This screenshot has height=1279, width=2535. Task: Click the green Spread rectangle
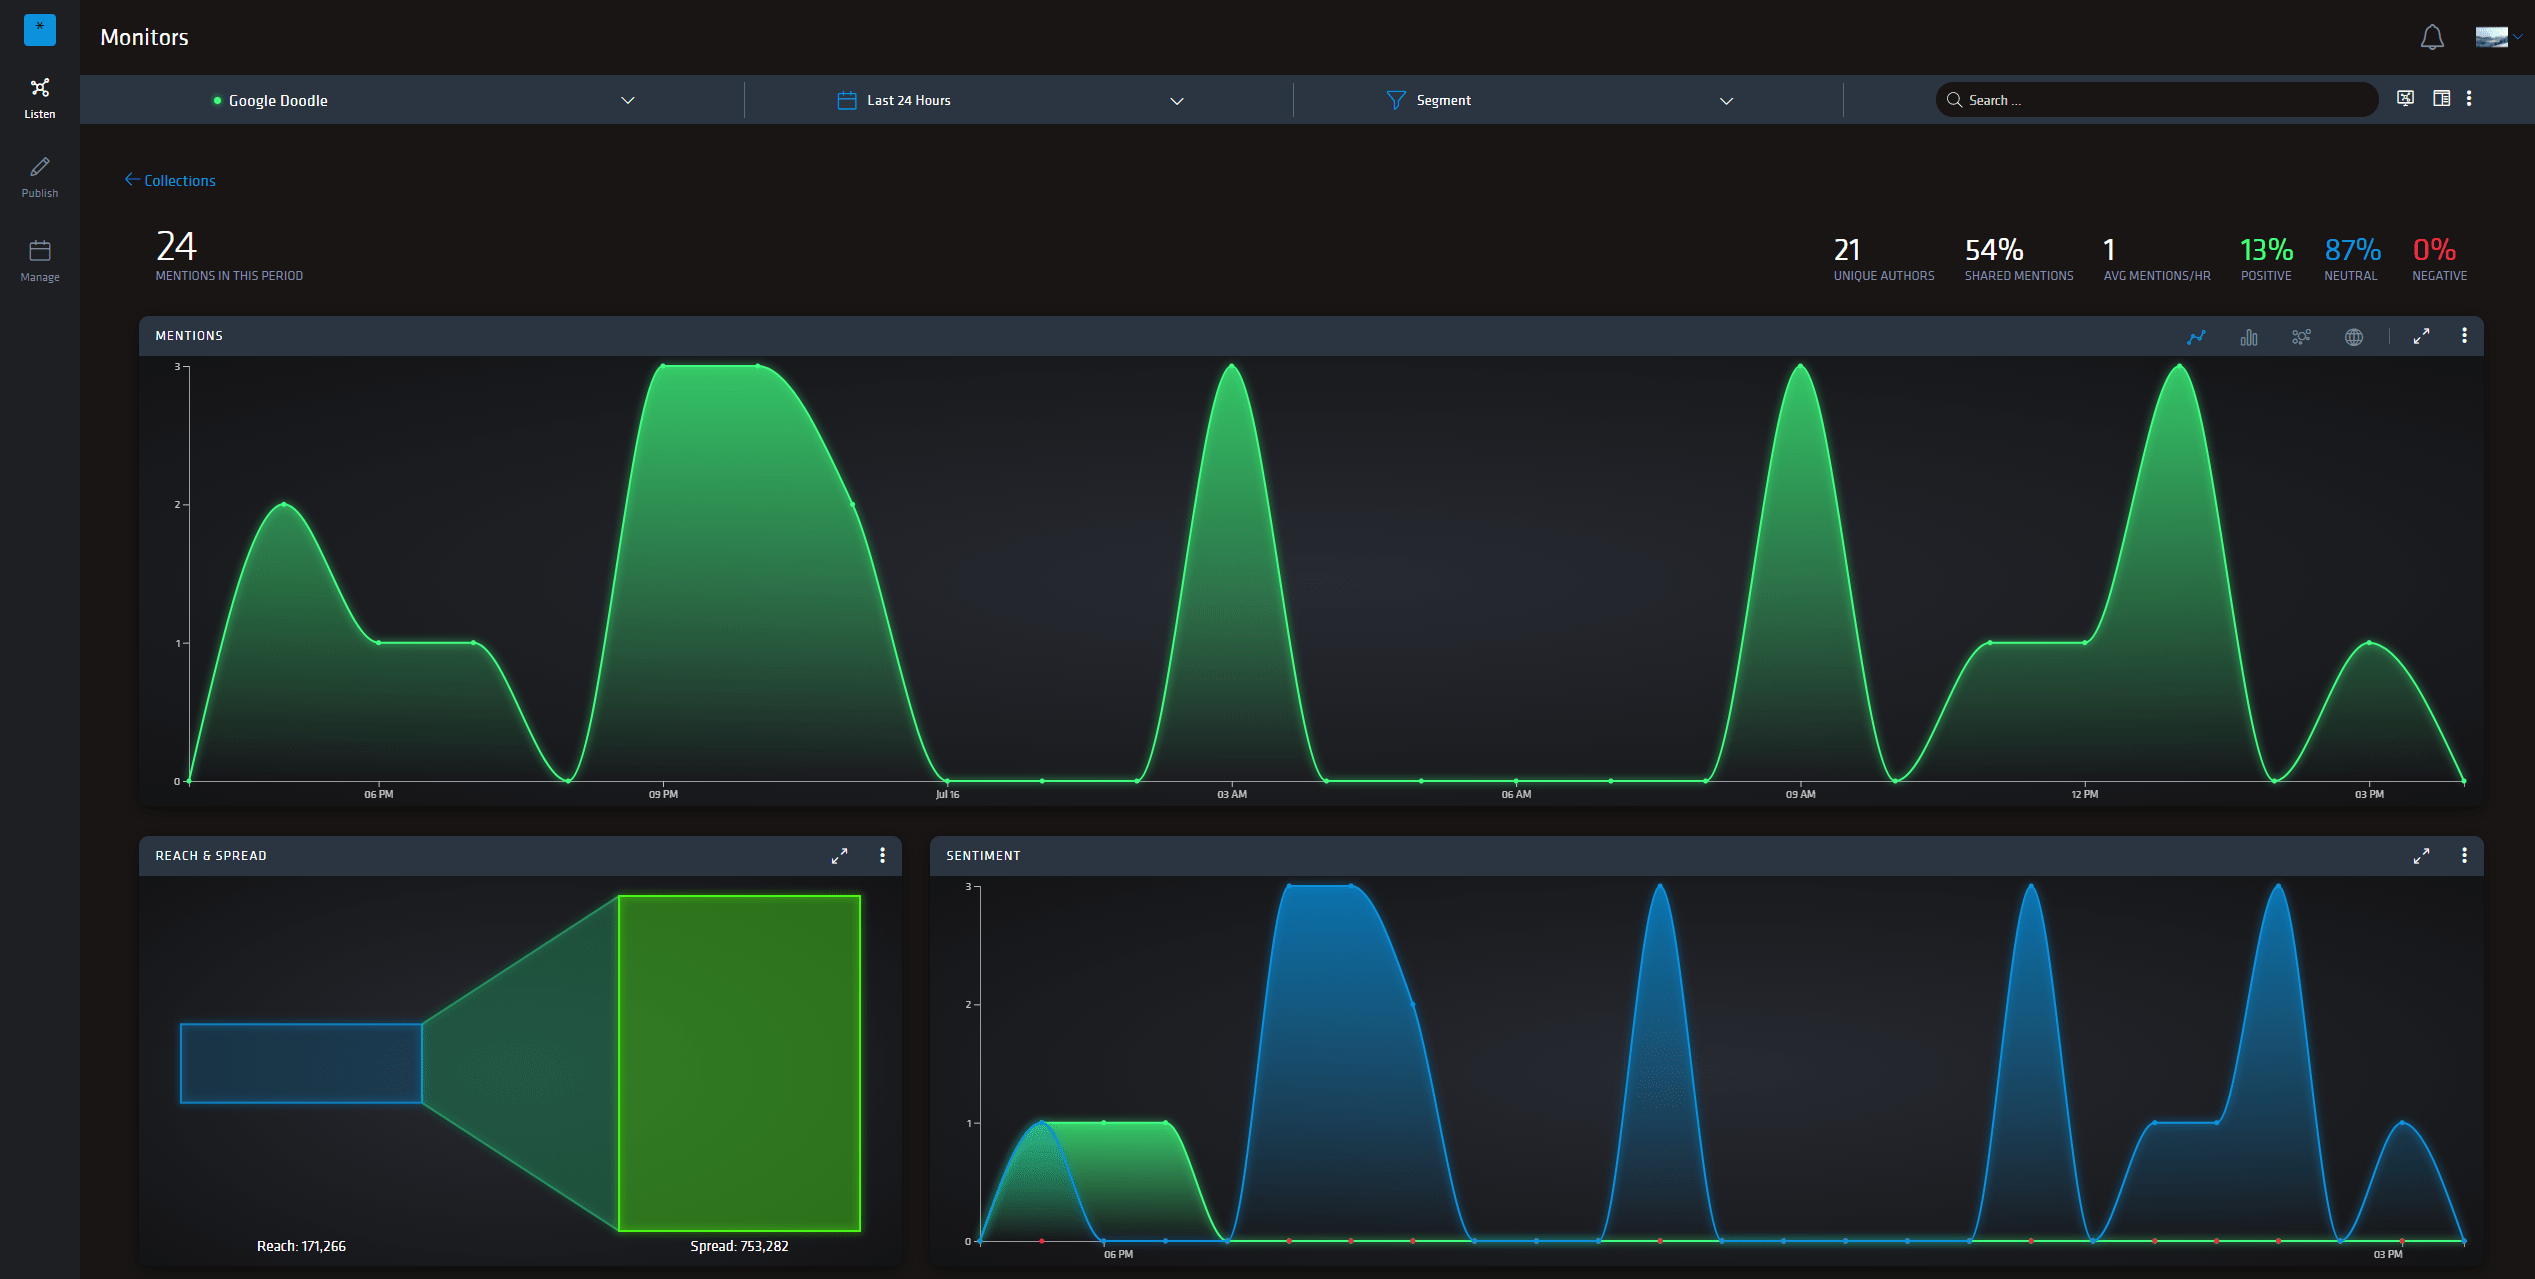click(739, 1063)
